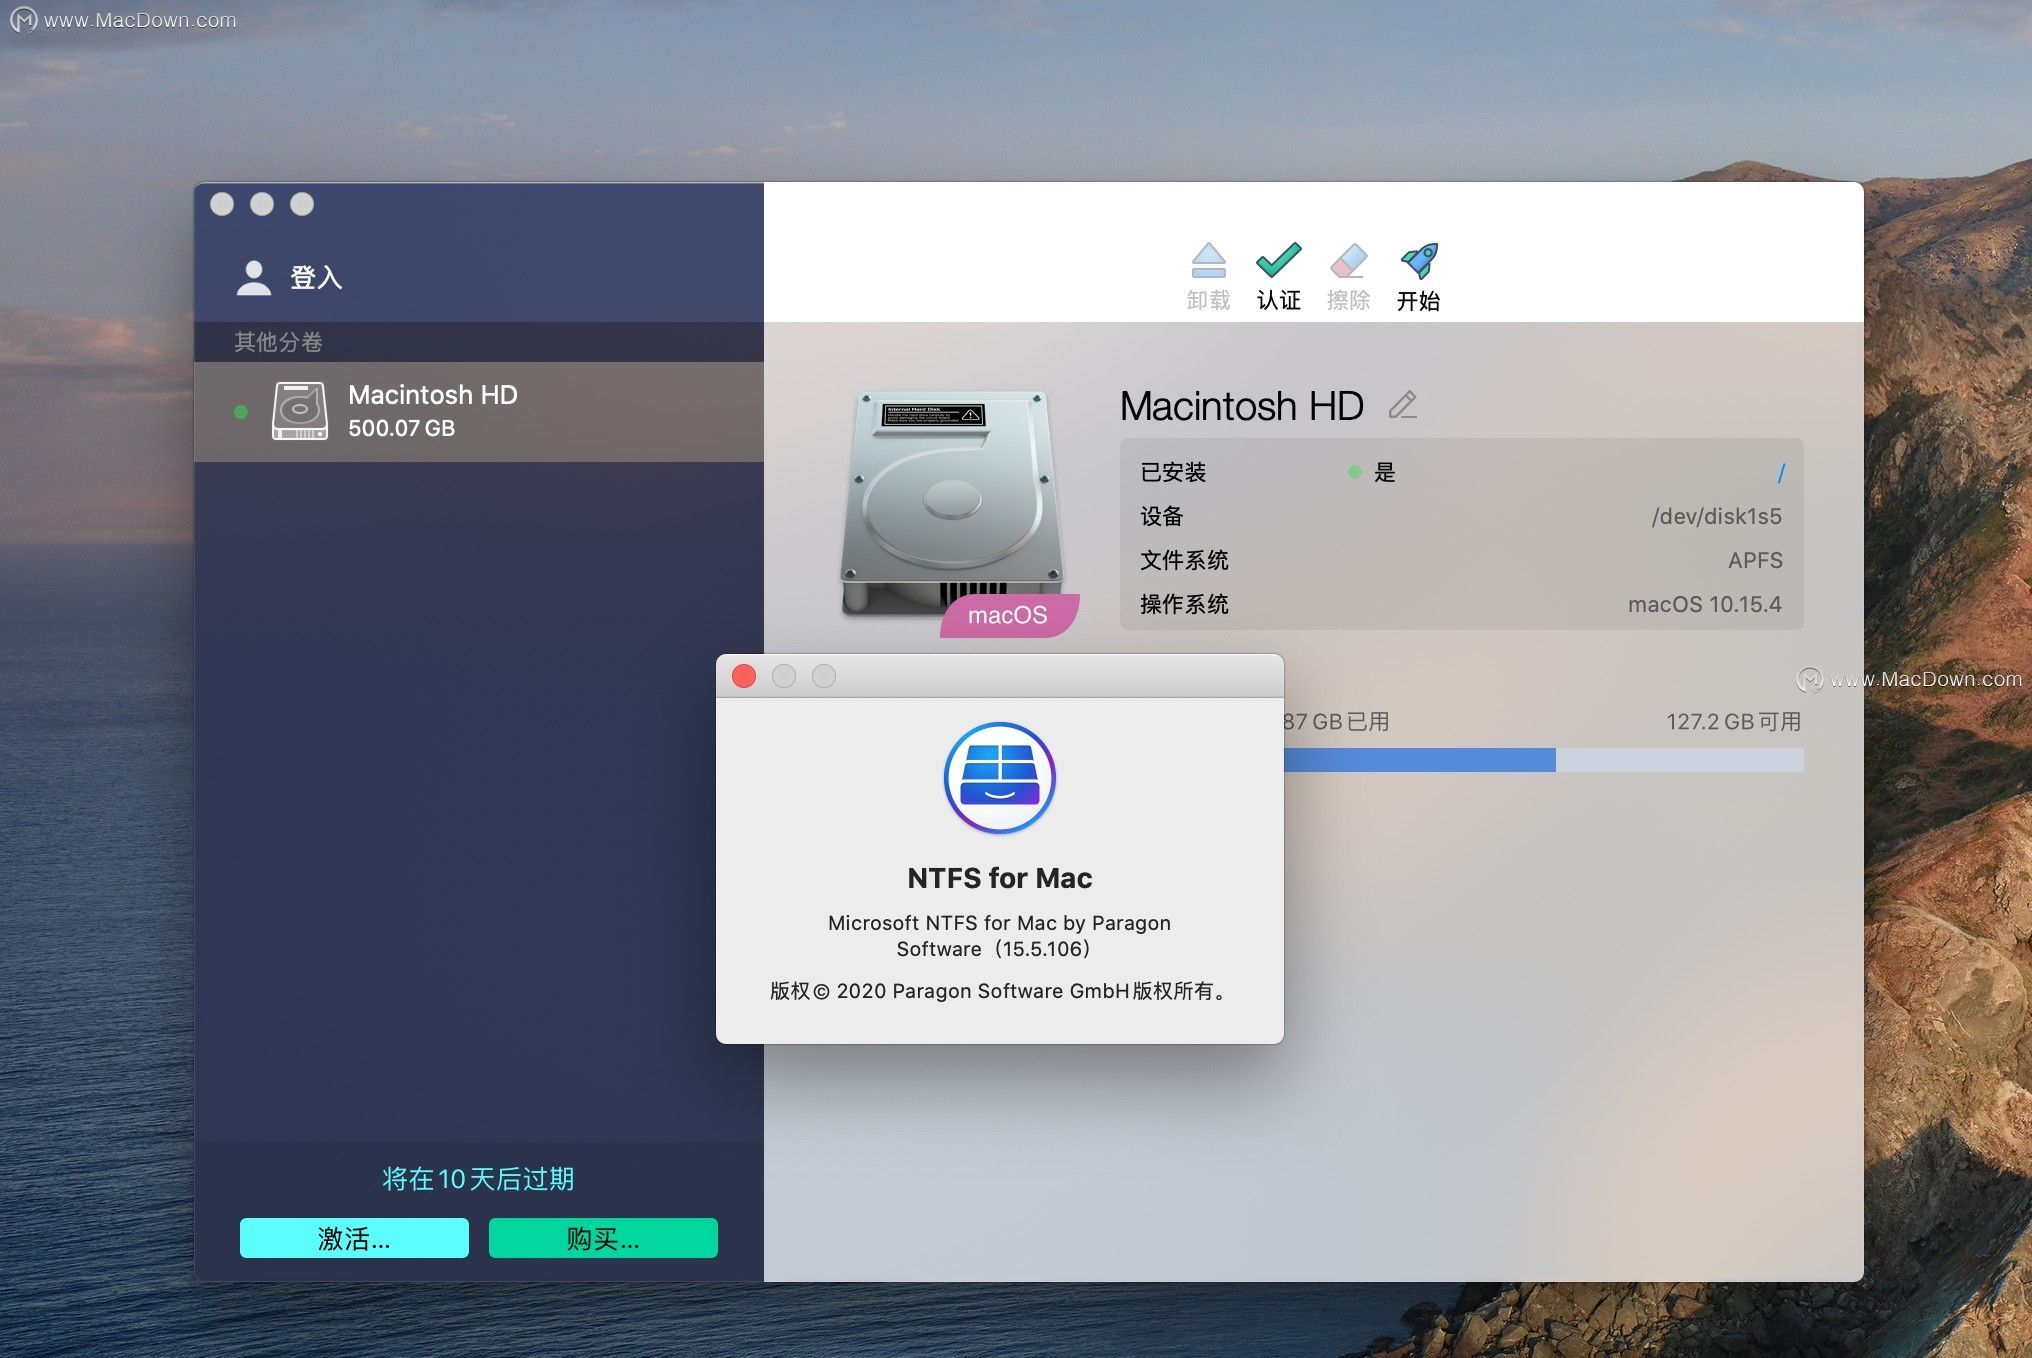Click the hard drive icon in sidebar
Screen dimensions: 2032x1358
(300, 411)
